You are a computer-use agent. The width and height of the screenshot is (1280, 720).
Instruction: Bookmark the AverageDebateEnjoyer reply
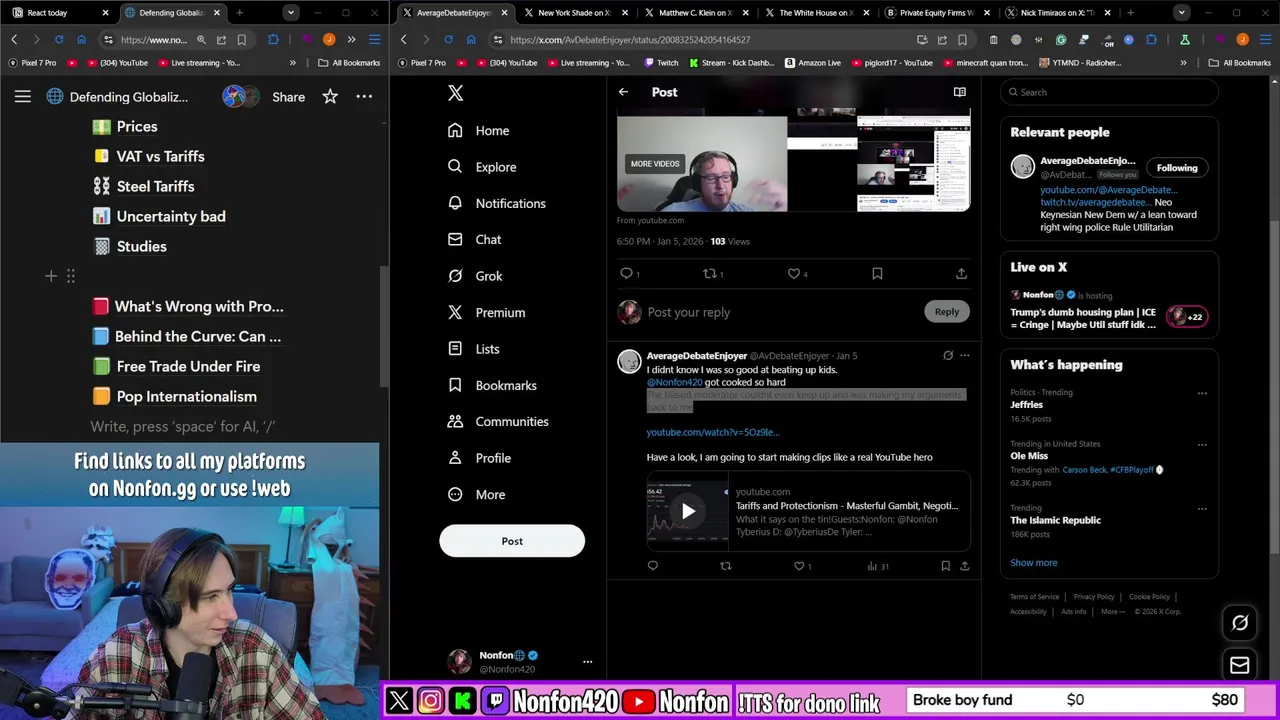coord(945,566)
